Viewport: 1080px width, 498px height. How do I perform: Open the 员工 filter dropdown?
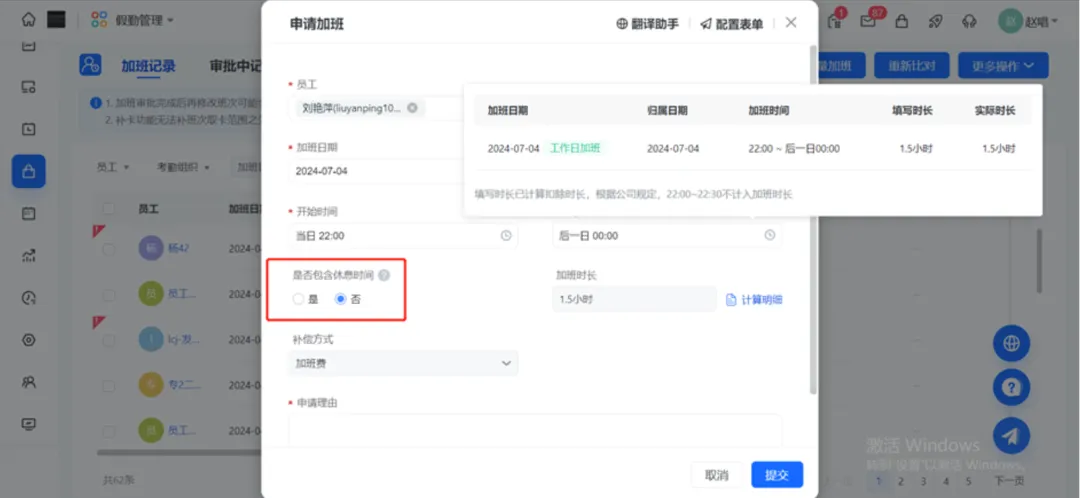(x=113, y=167)
